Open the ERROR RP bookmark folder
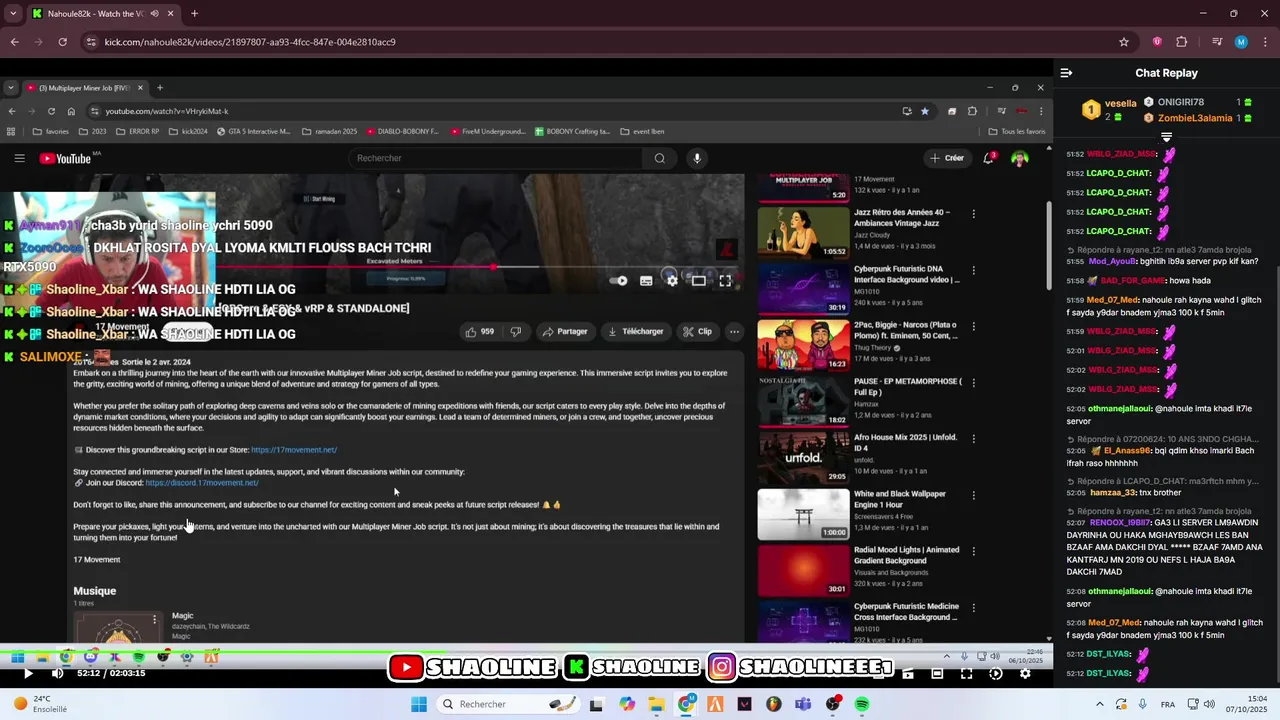 click(137, 131)
